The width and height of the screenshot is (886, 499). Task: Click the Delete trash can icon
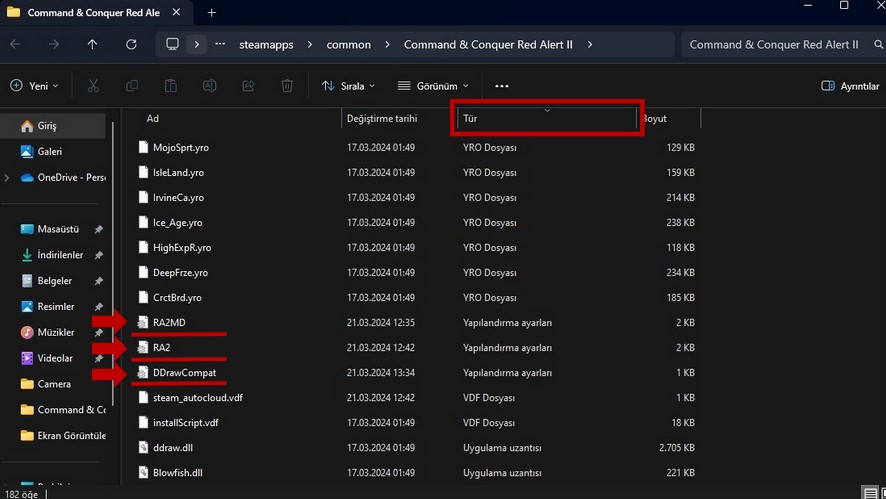click(x=287, y=86)
